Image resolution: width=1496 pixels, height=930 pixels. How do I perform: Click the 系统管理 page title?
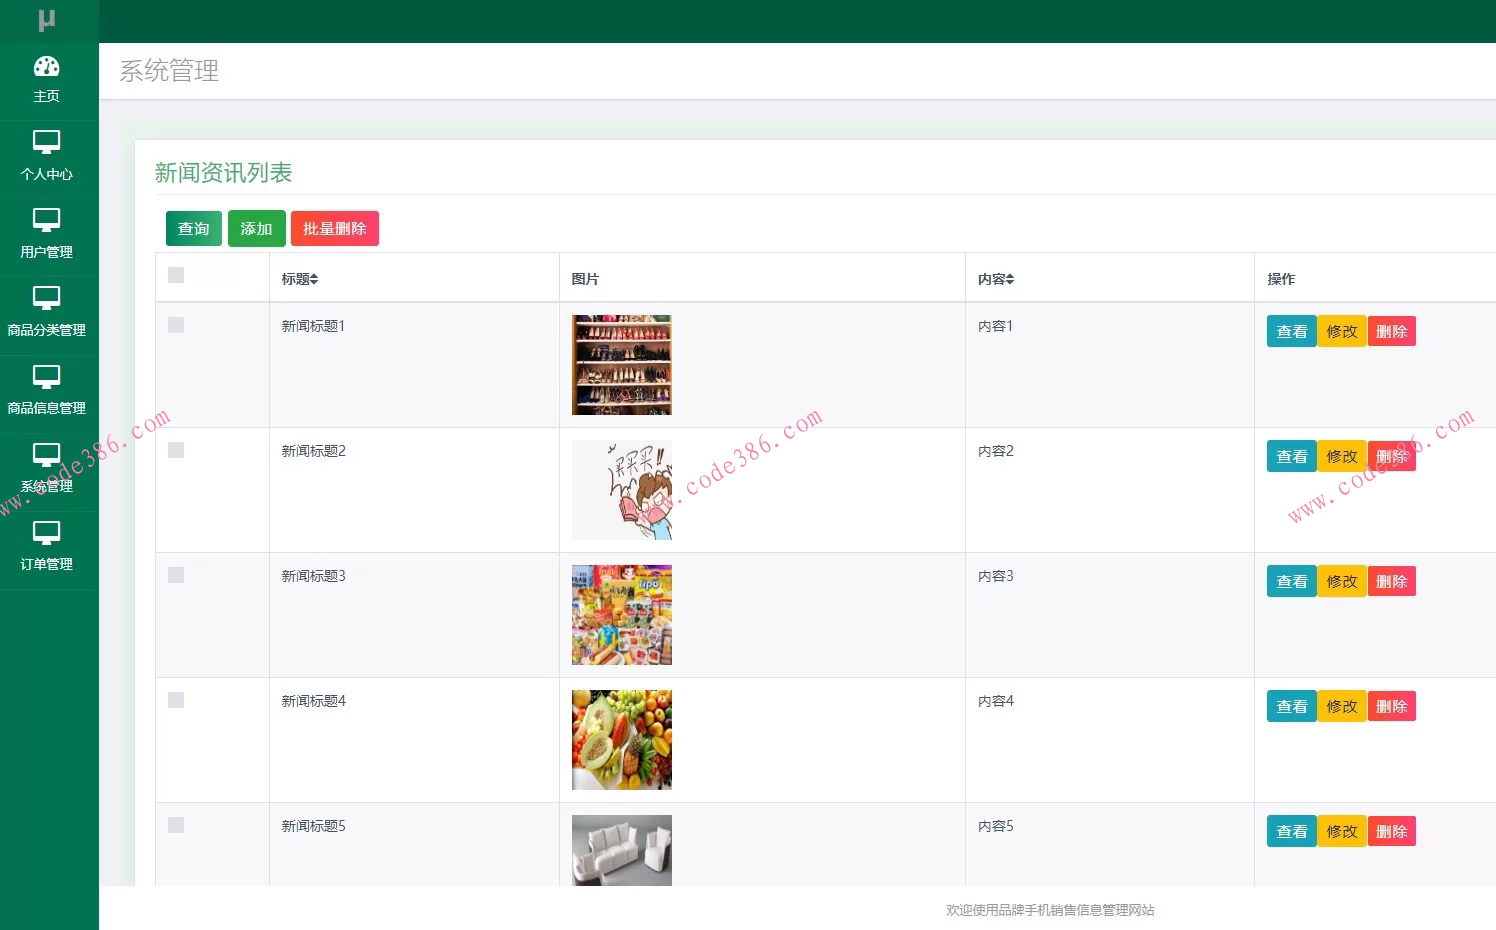coord(169,71)
